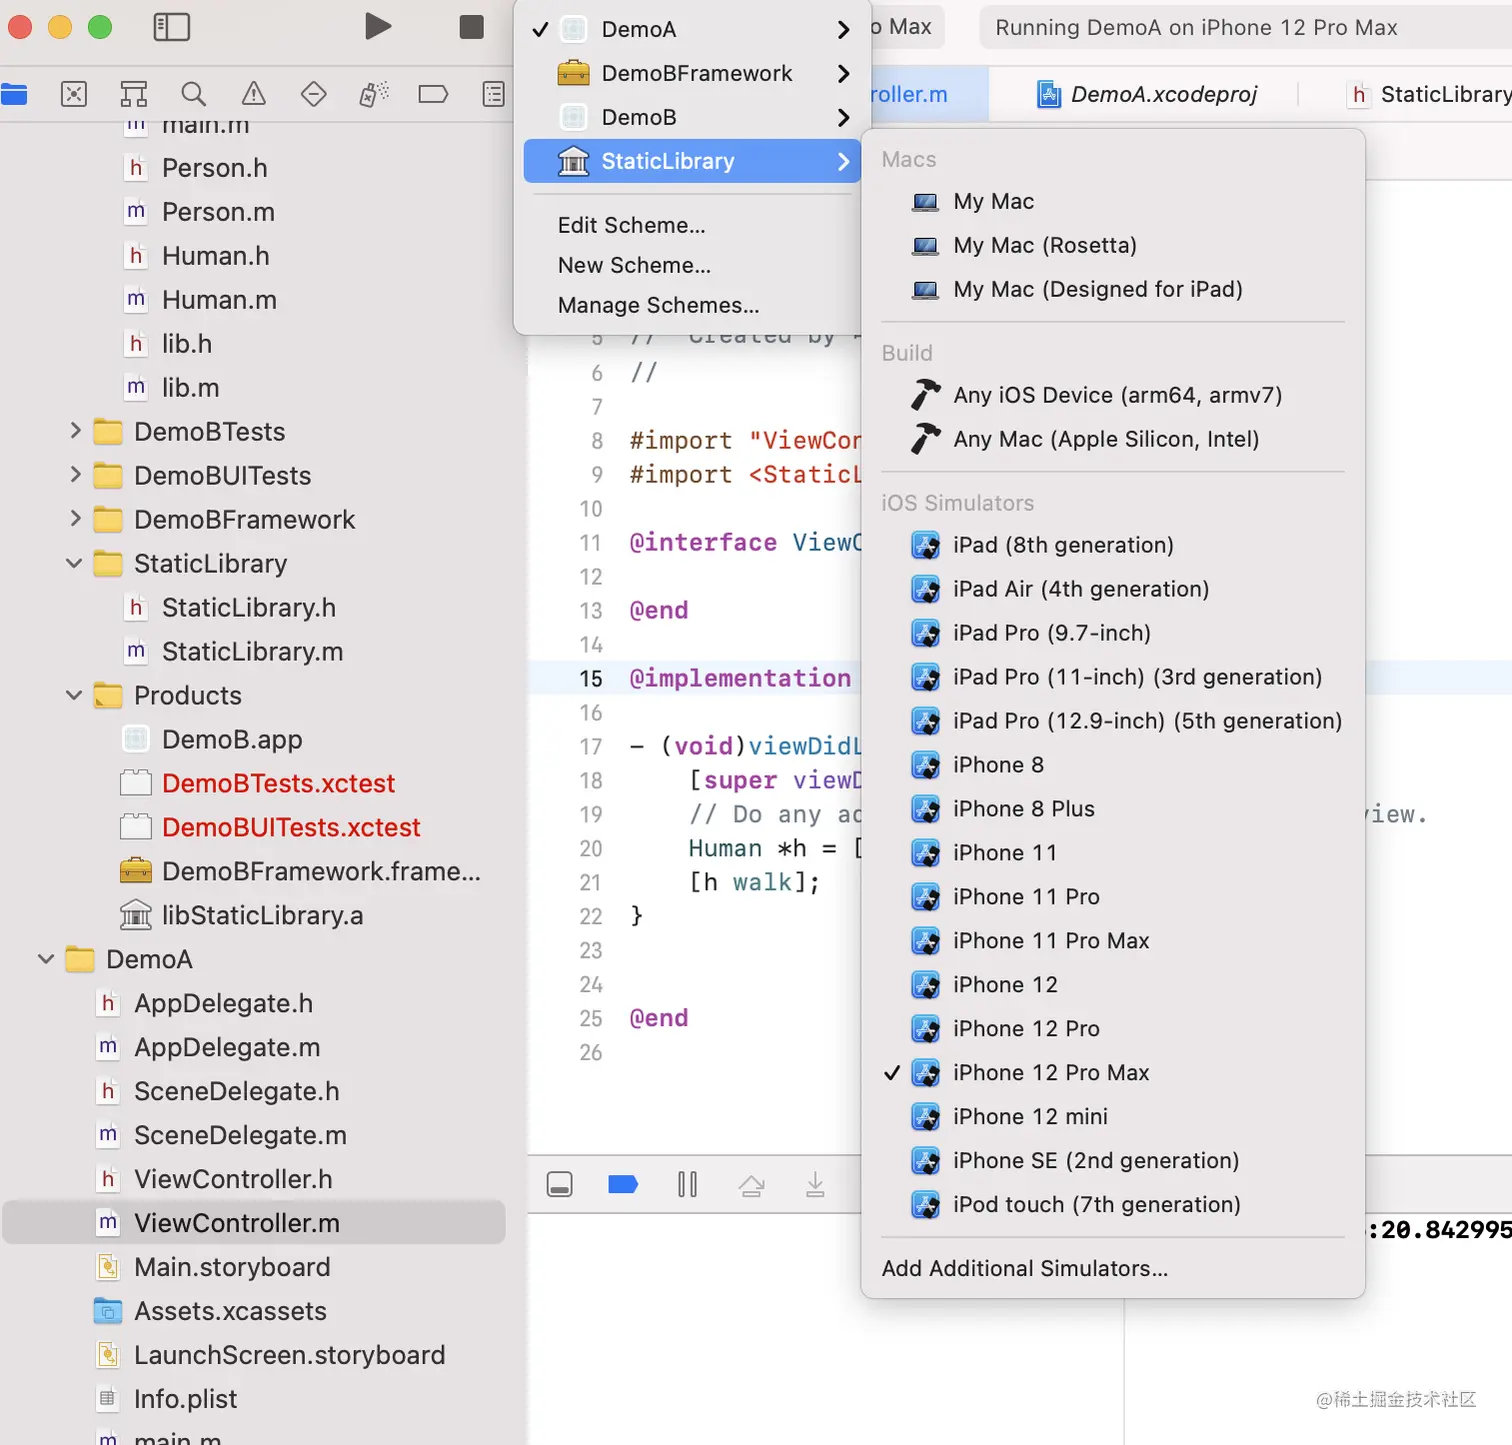This screenshot has height=1445, width=1512.
Task: Choose Manage Schemes...
Action: point(658,305)
